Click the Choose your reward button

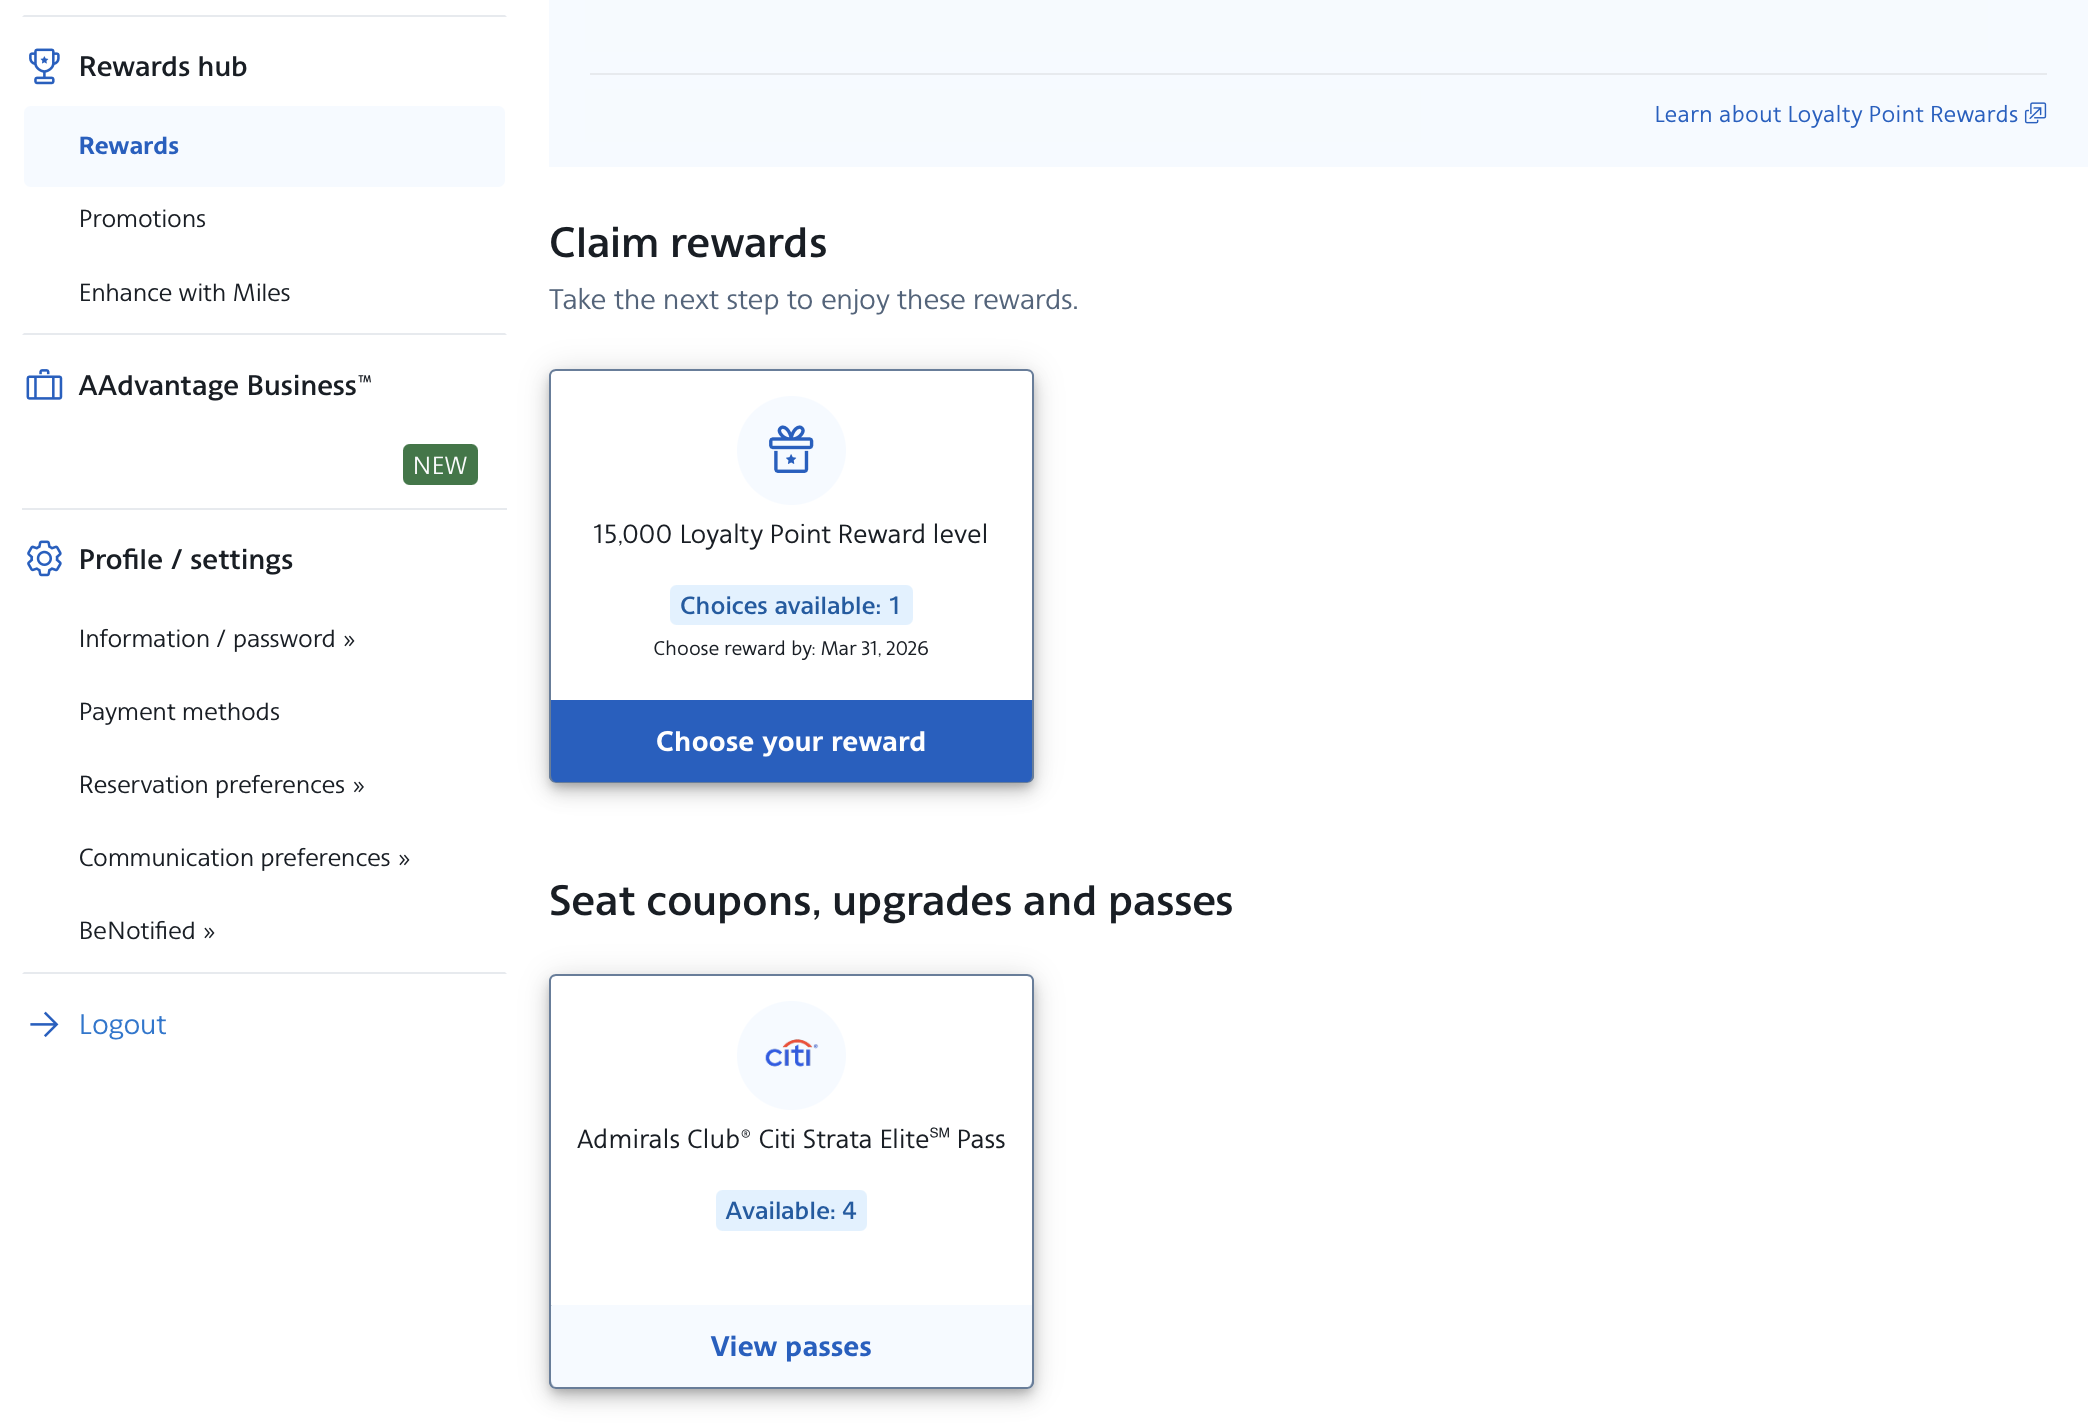791,741
